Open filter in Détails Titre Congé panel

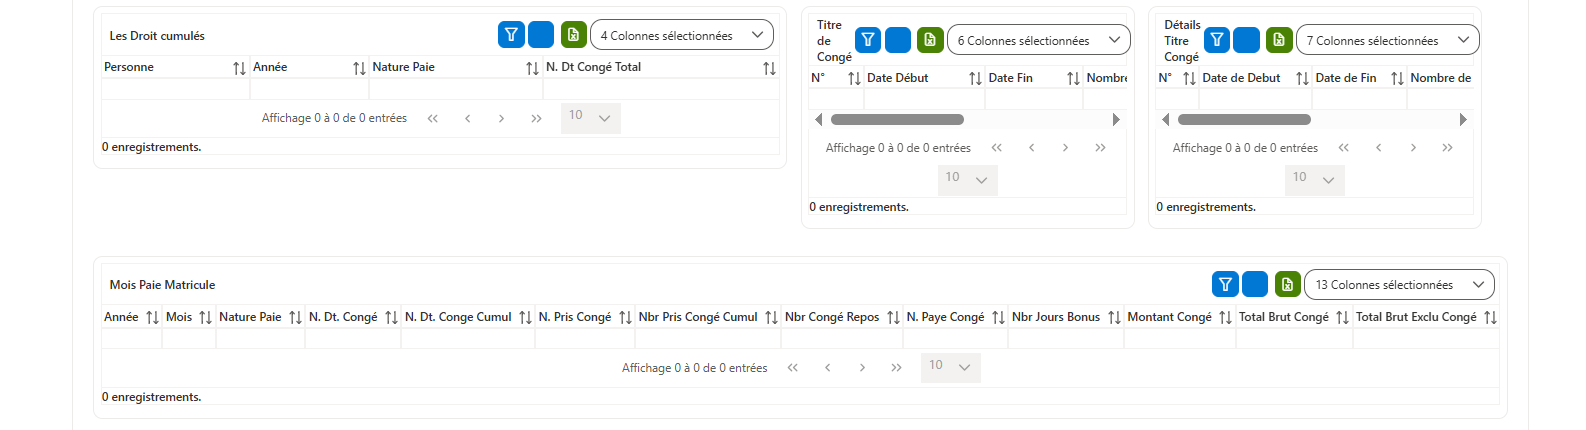click(1217, 40)
